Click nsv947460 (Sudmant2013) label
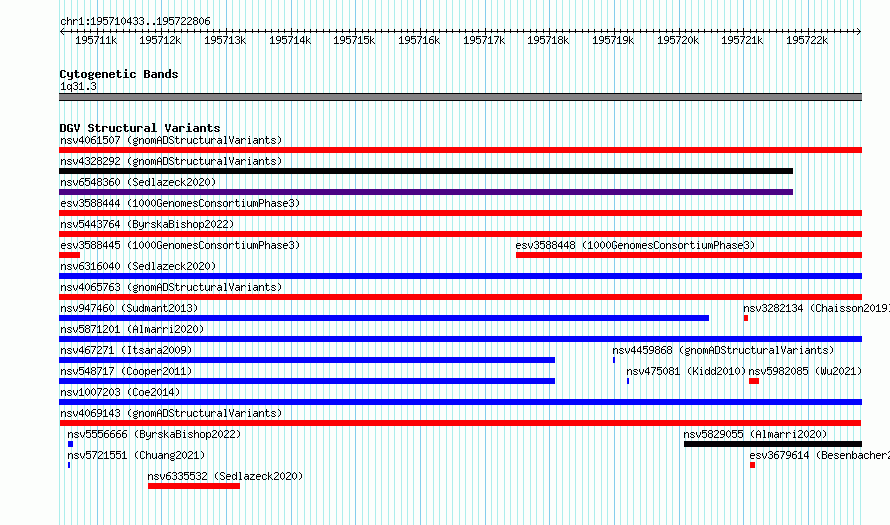The width and height of the screenshot is (890, 525). 129,308
